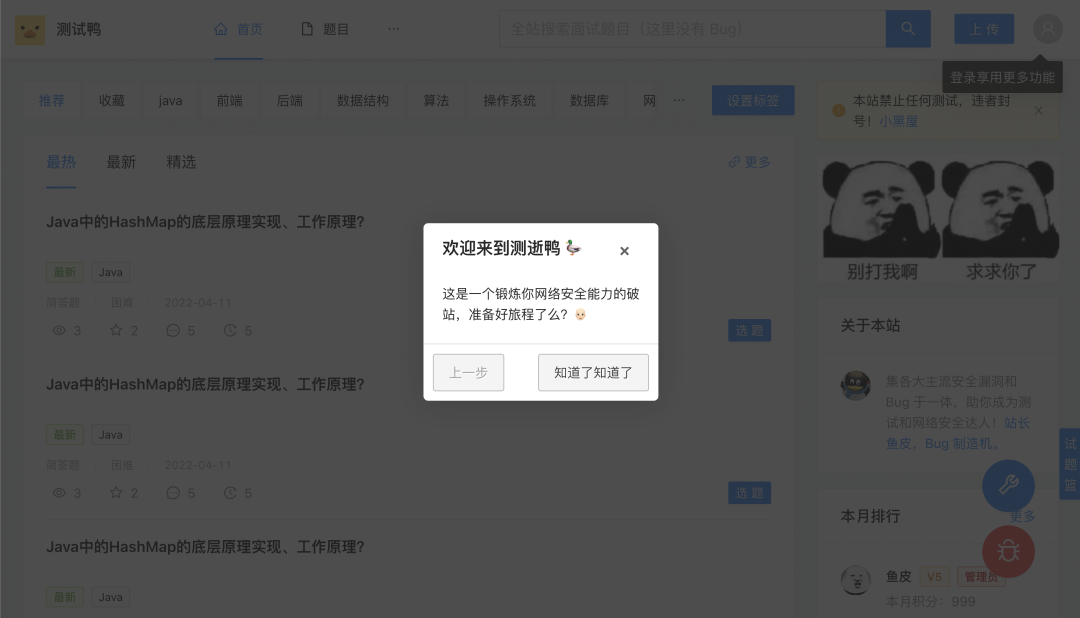Click the 设置标签 button
Viewport: 1080px width, 618px height.
tap(752, 100)
